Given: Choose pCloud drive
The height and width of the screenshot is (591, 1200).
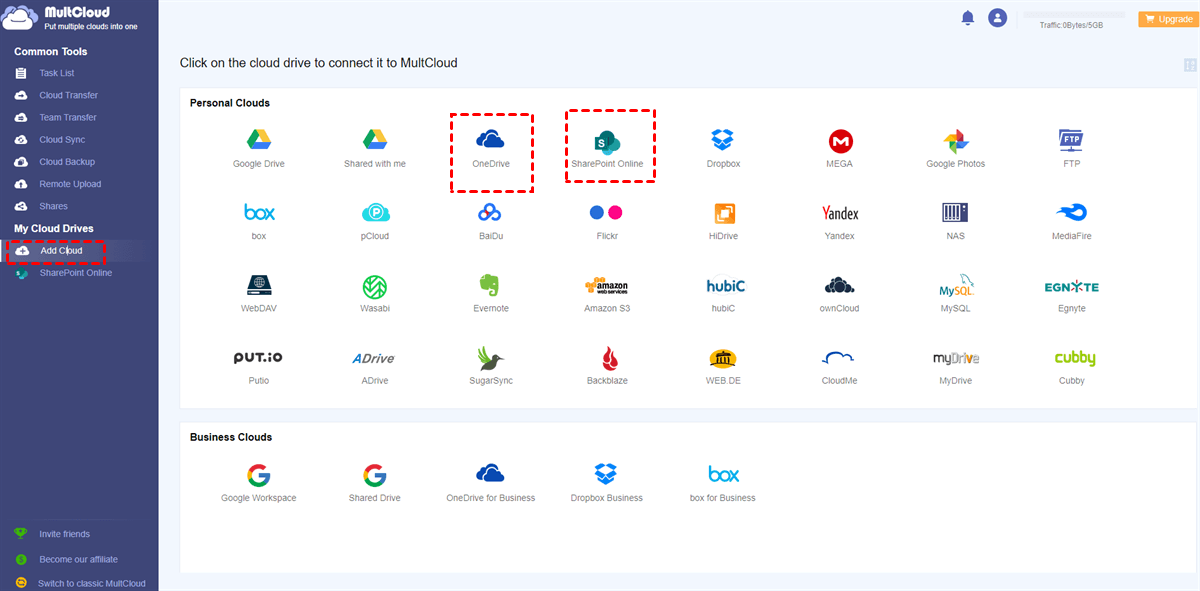Looking at the screenshot, I should pyautogui.click(x=375, y=221).
